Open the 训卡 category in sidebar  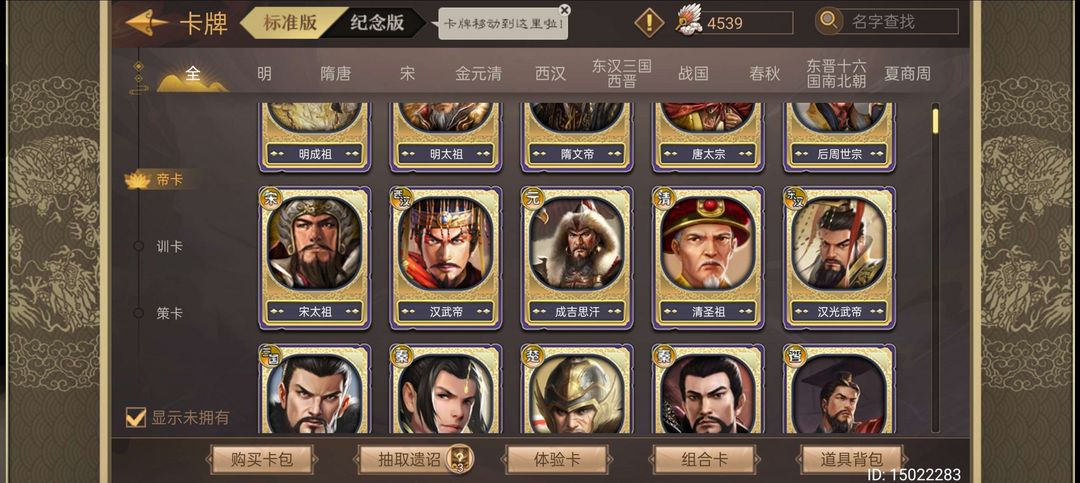coord(169,246)
